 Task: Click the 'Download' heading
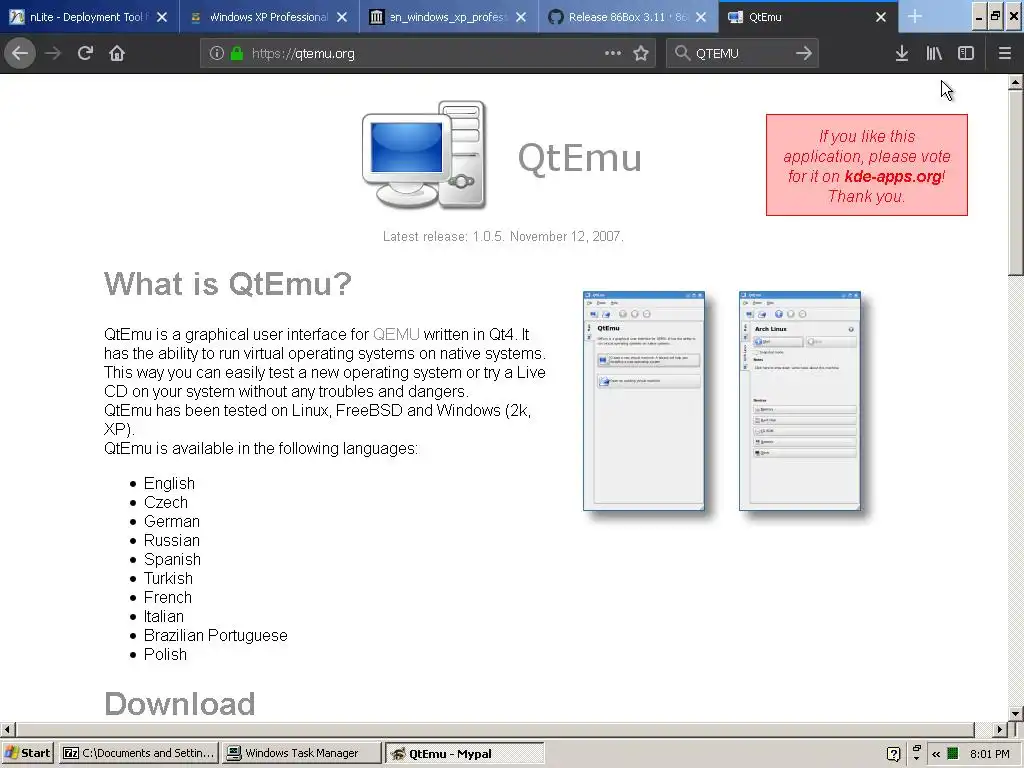[180, 704]
